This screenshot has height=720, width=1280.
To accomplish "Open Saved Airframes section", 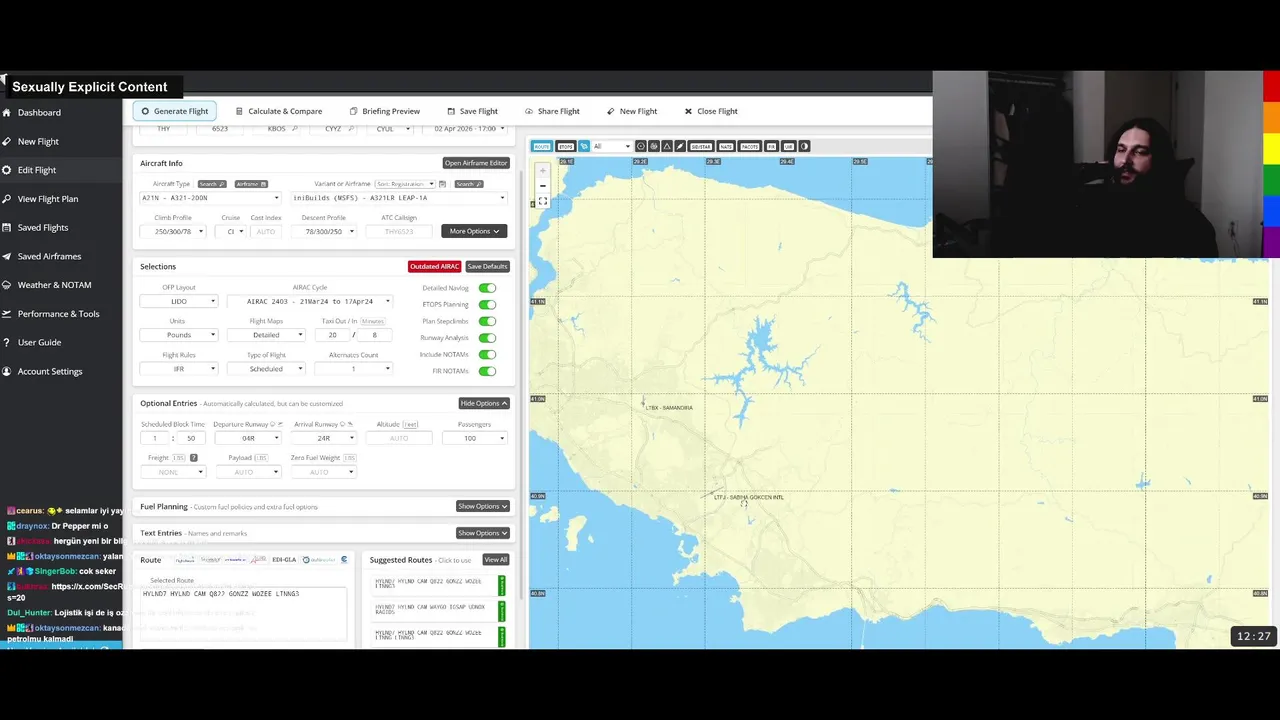I will click(49, 257).
